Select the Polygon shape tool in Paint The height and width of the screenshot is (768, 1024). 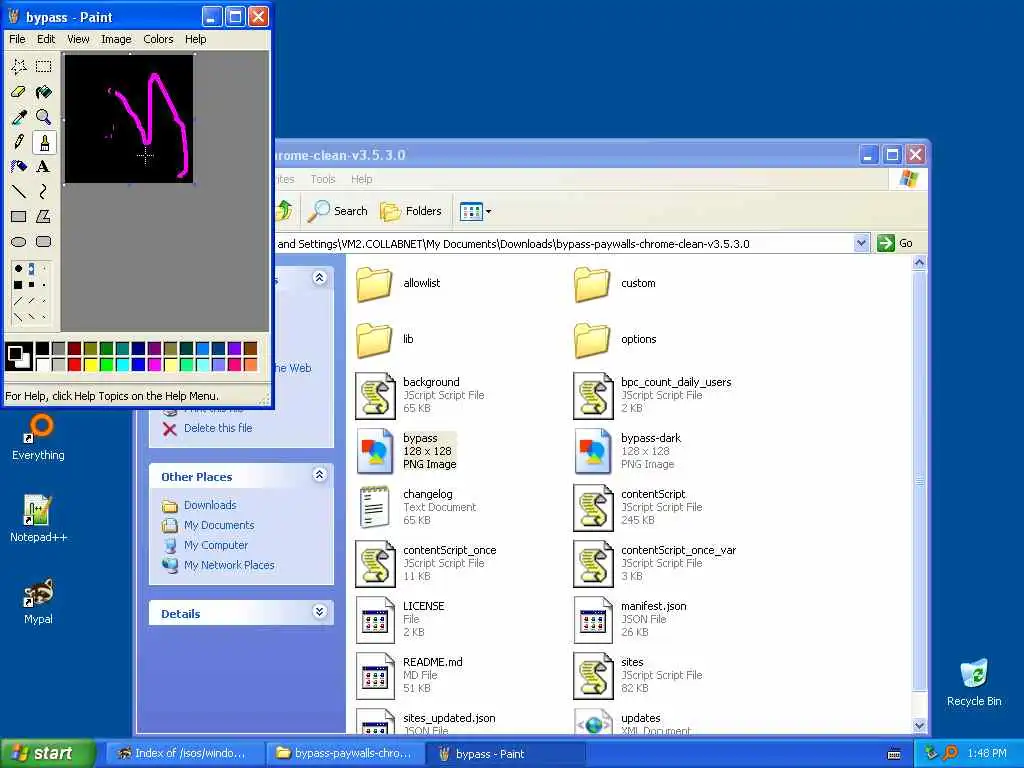point(44,216)
